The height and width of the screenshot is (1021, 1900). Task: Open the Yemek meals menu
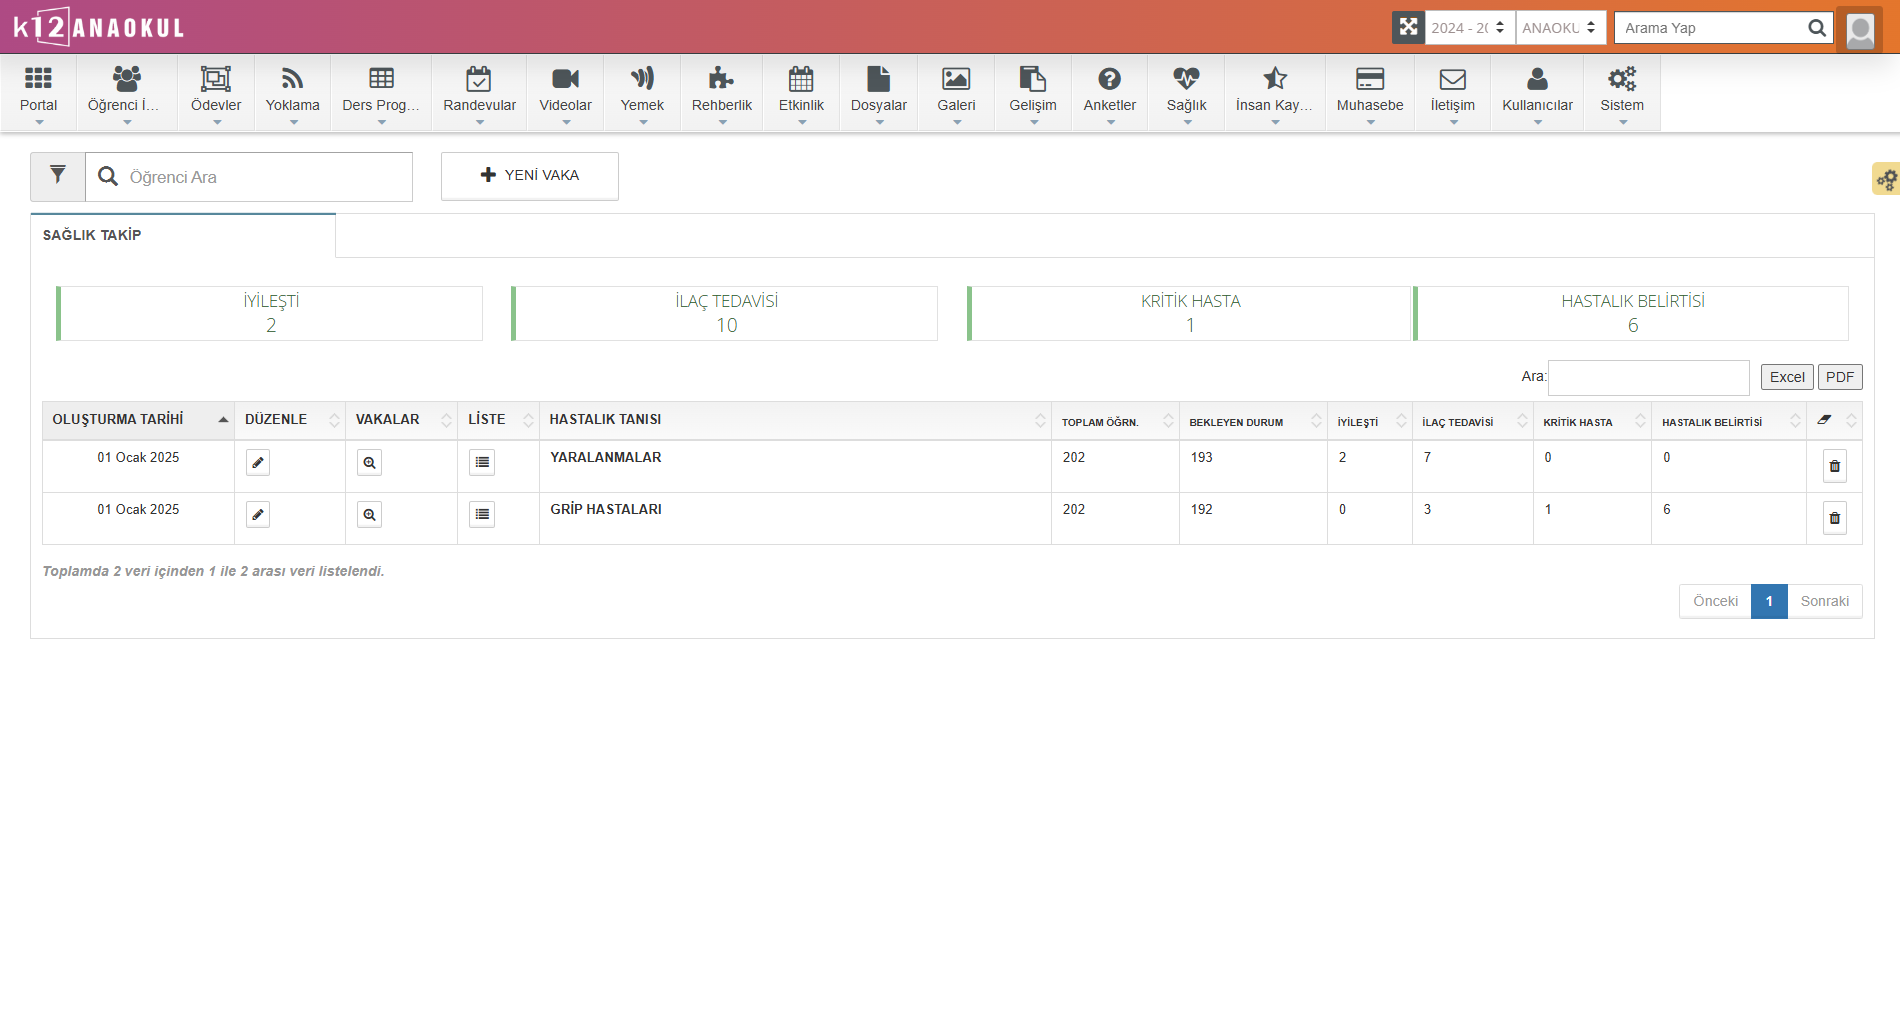pos(642,92)
